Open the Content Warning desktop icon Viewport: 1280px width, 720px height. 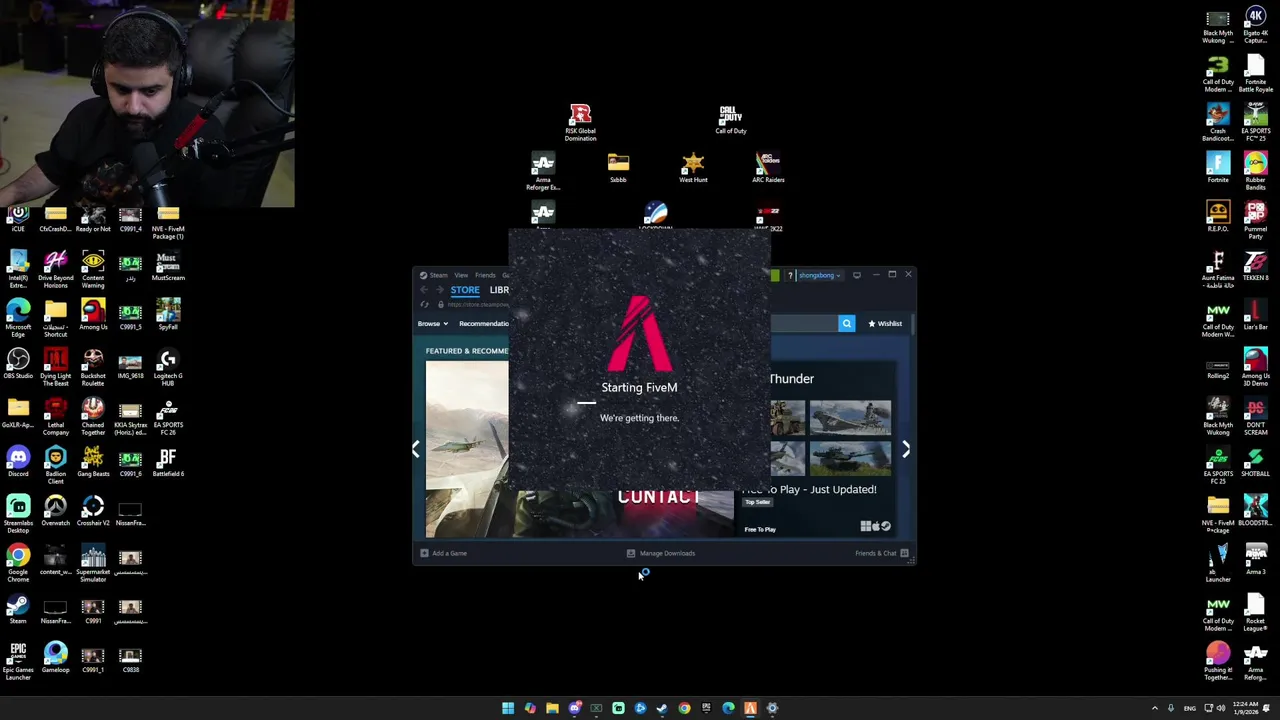93,269
